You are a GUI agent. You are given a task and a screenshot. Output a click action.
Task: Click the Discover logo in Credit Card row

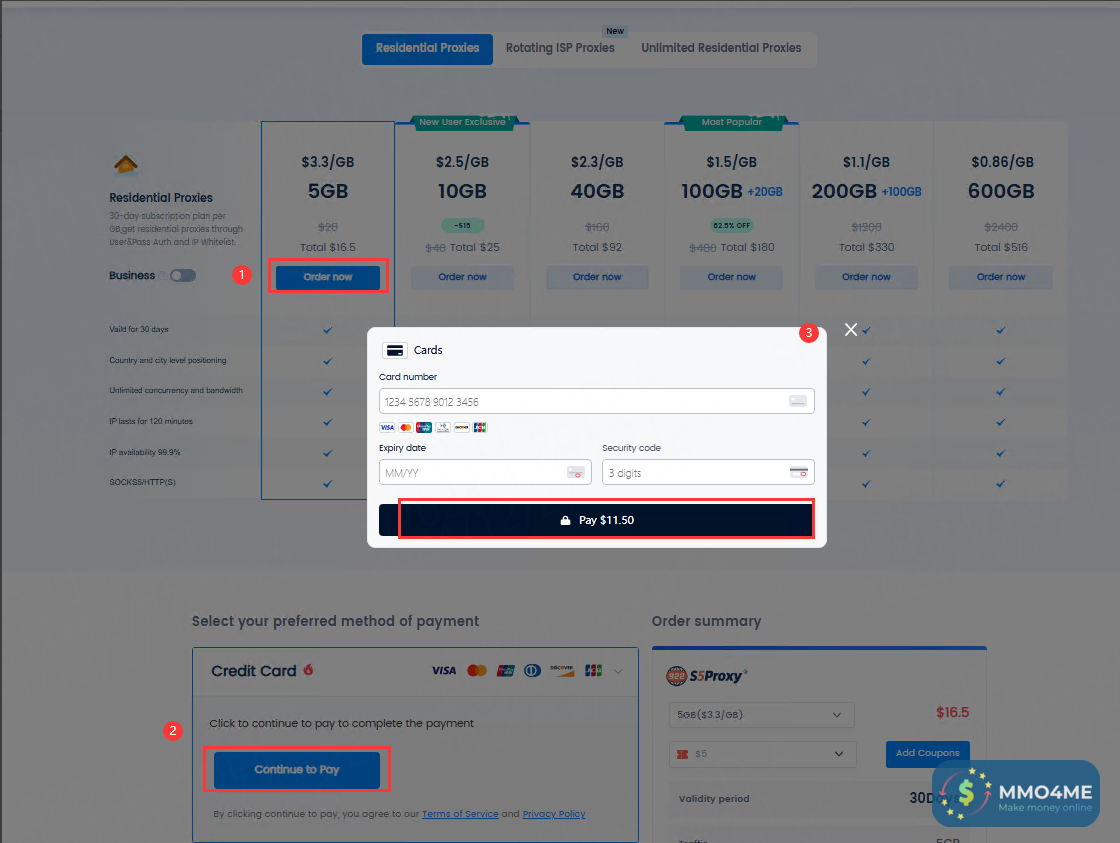(x=562, y=670)
